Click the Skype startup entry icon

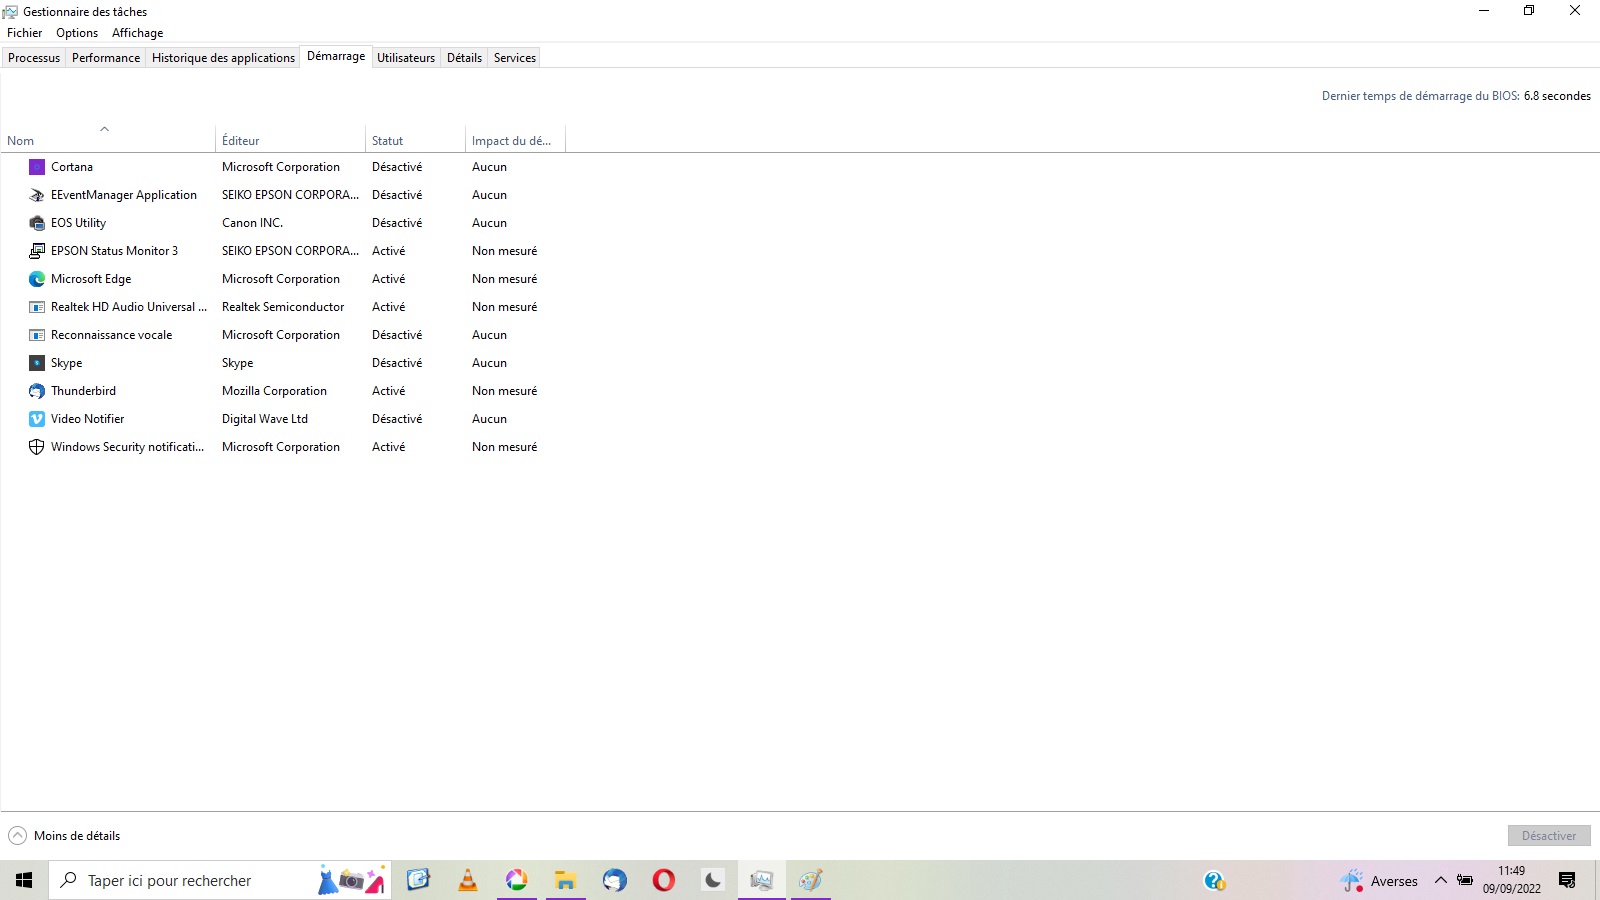37,363
